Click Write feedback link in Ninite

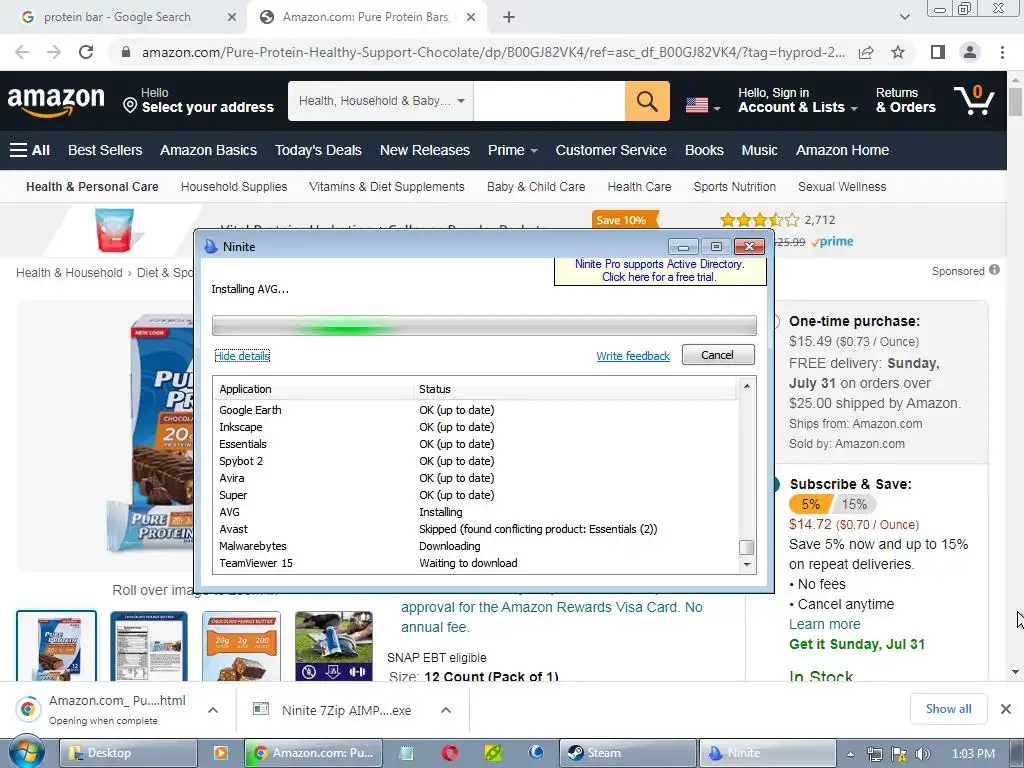click(633, 356)
